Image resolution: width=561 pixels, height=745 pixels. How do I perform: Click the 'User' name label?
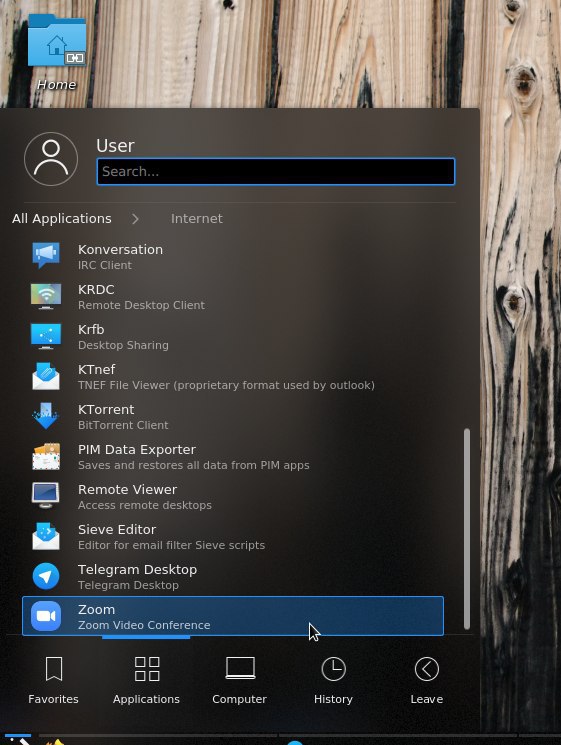click(115, 145)
